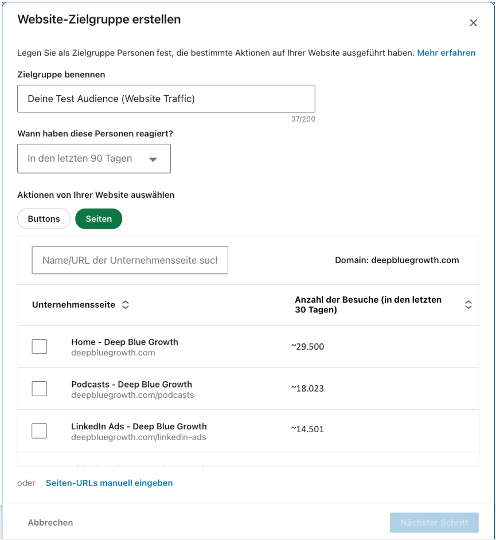Check the LinkedIn Ads - Deep Blue Growth checkbox

pos(39,431)
